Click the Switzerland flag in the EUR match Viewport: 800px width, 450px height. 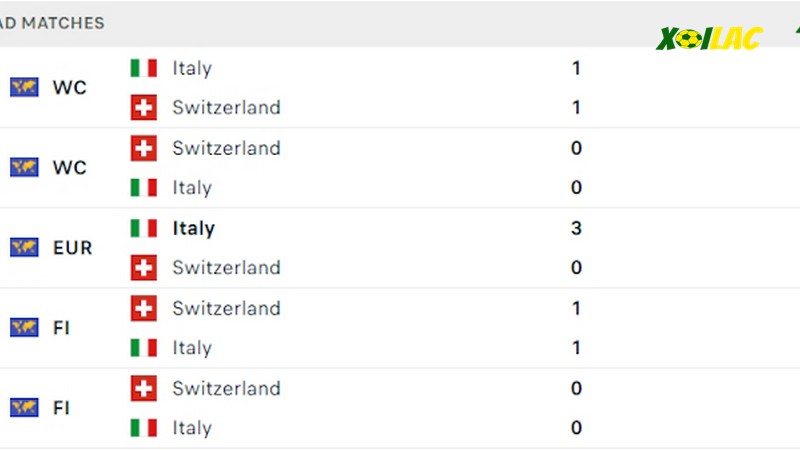coord(143,267)
